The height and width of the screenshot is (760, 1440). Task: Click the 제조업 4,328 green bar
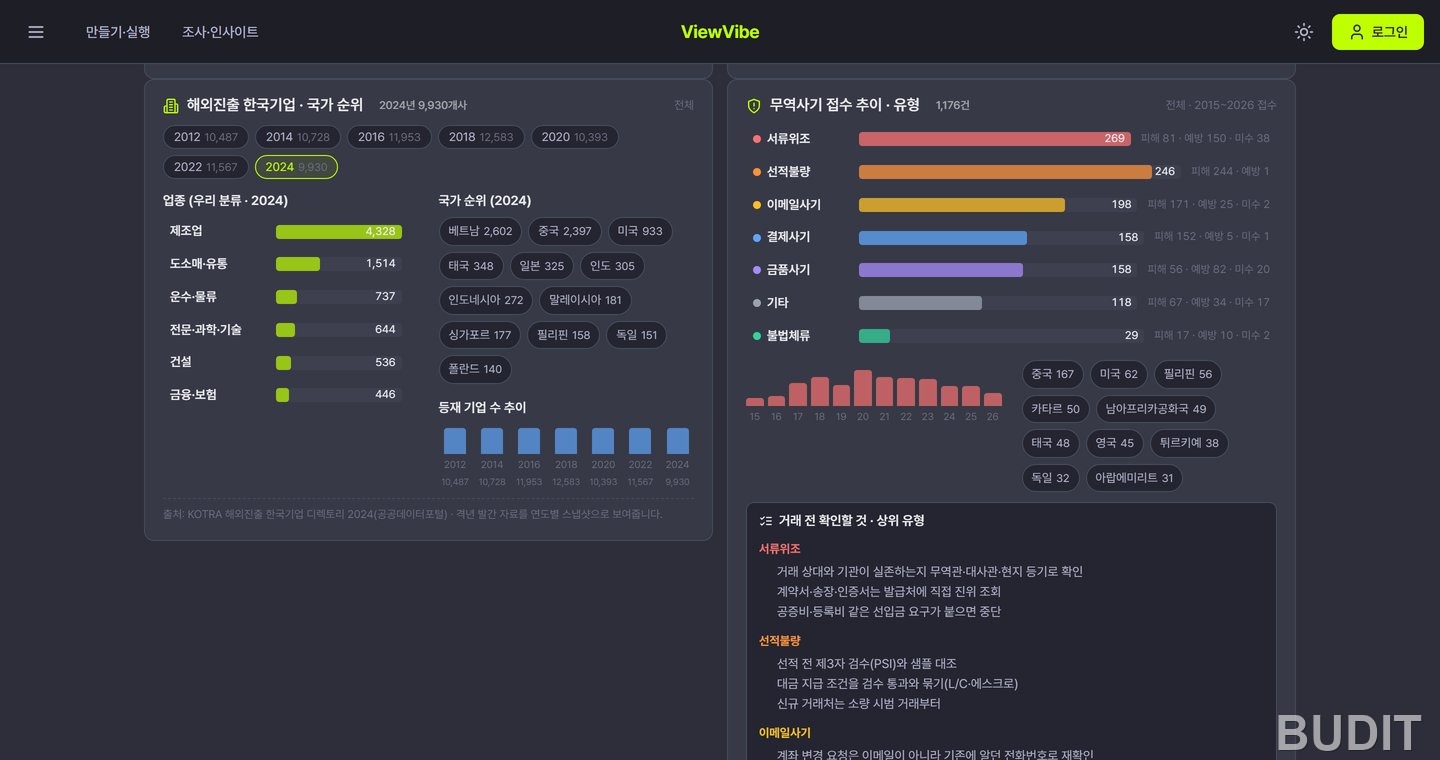(339, 231)
